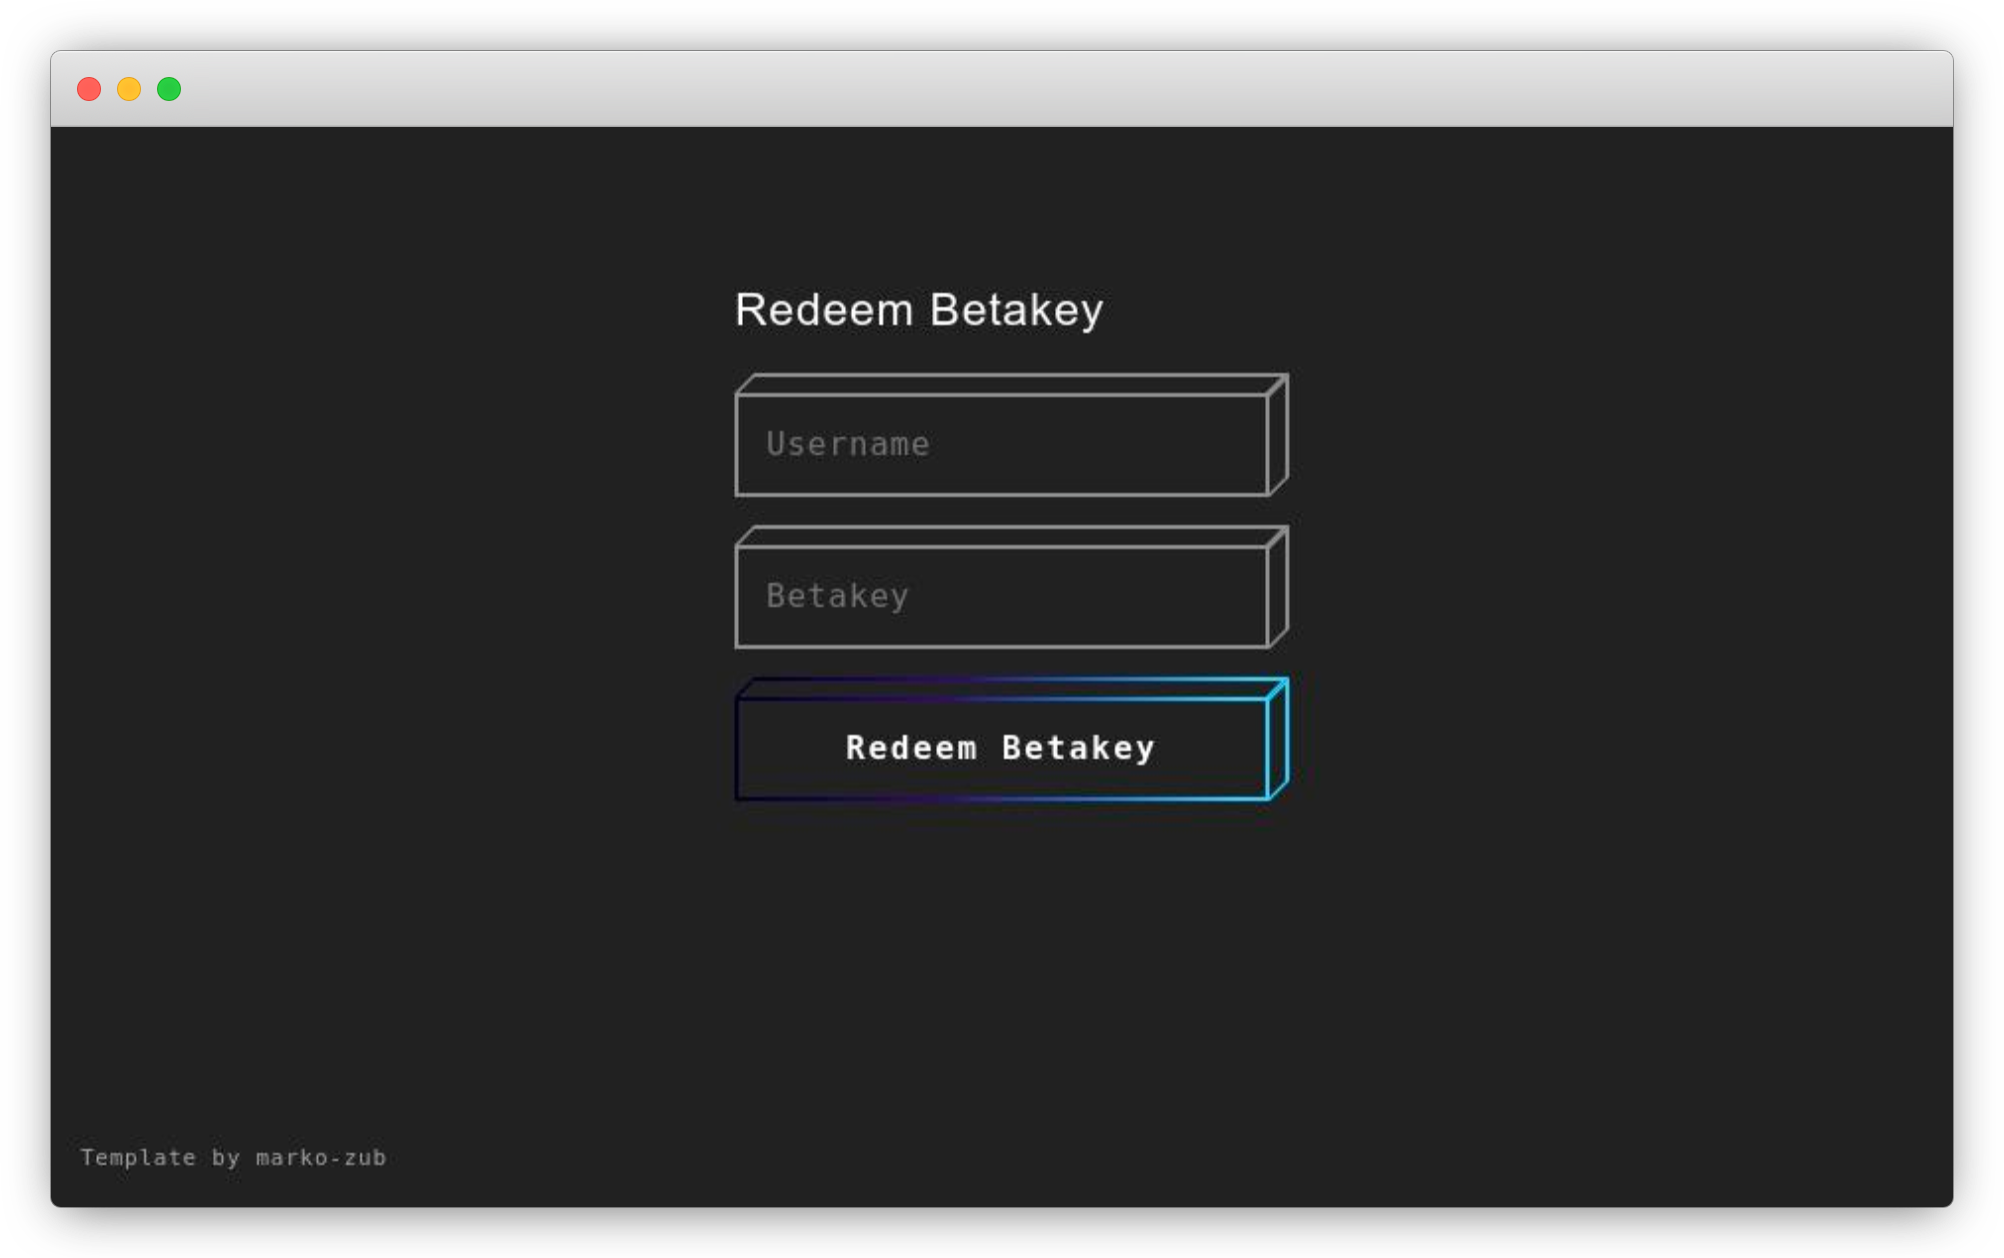Submit with the Redeem Betakey button
The width and height of the screenshot is (2004, 1258).
point(1002,748)
